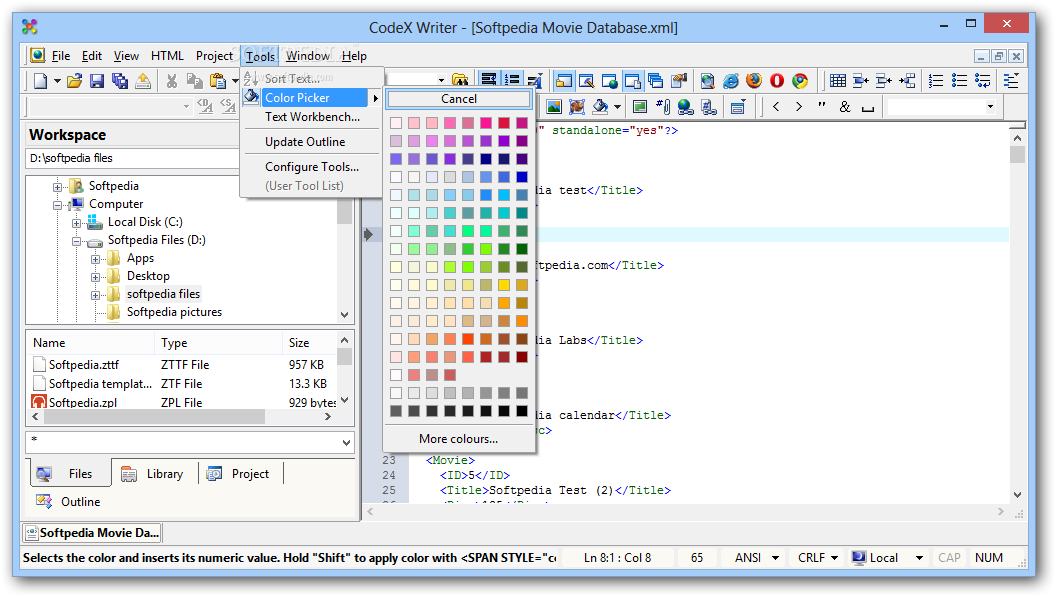
Task: Insert quotation mark character symbol
Action: (822, 106)
